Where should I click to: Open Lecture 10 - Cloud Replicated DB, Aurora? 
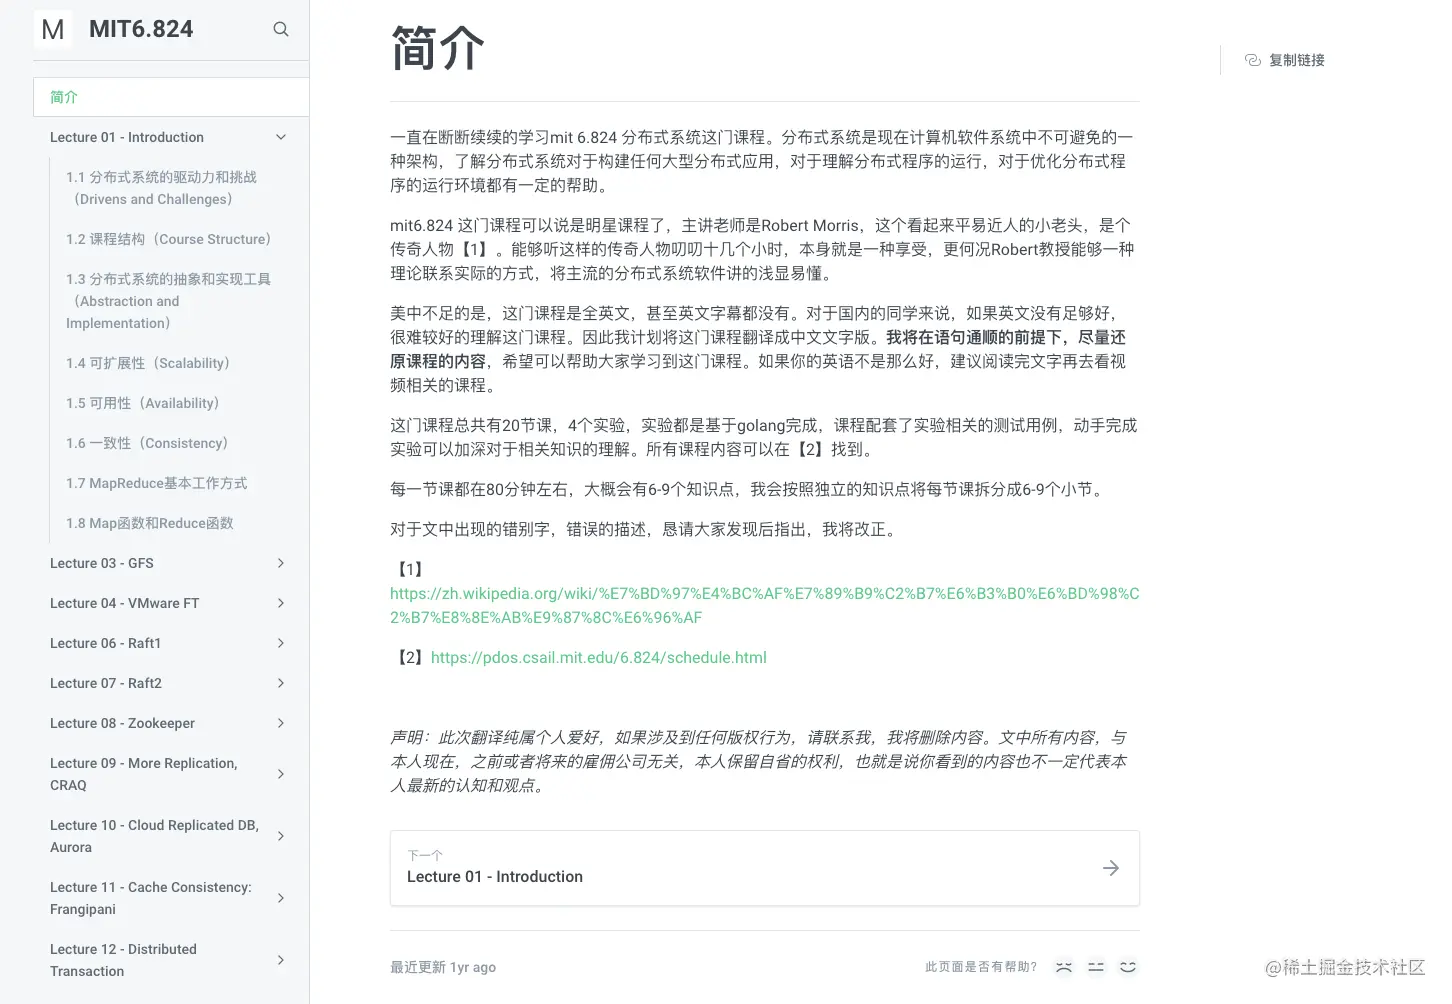click(x=155, y=836)
